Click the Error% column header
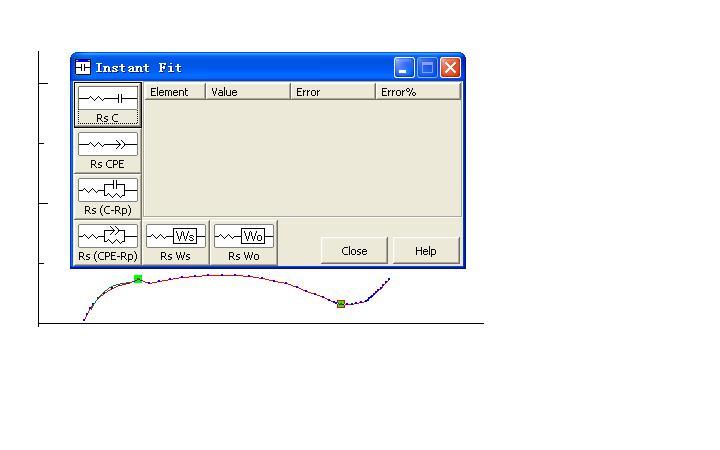 418,92
